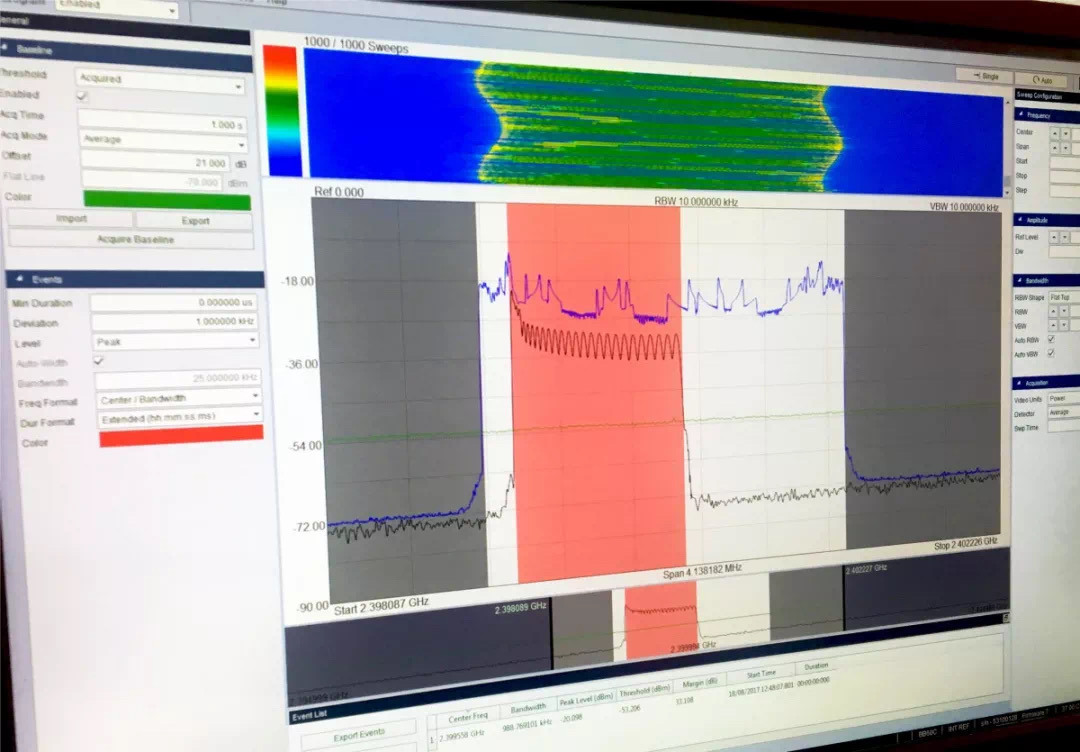Click the Min Duration input field
Viewport: 1080px width, 752px height.
pyautogui.click(x=175, y=302)
